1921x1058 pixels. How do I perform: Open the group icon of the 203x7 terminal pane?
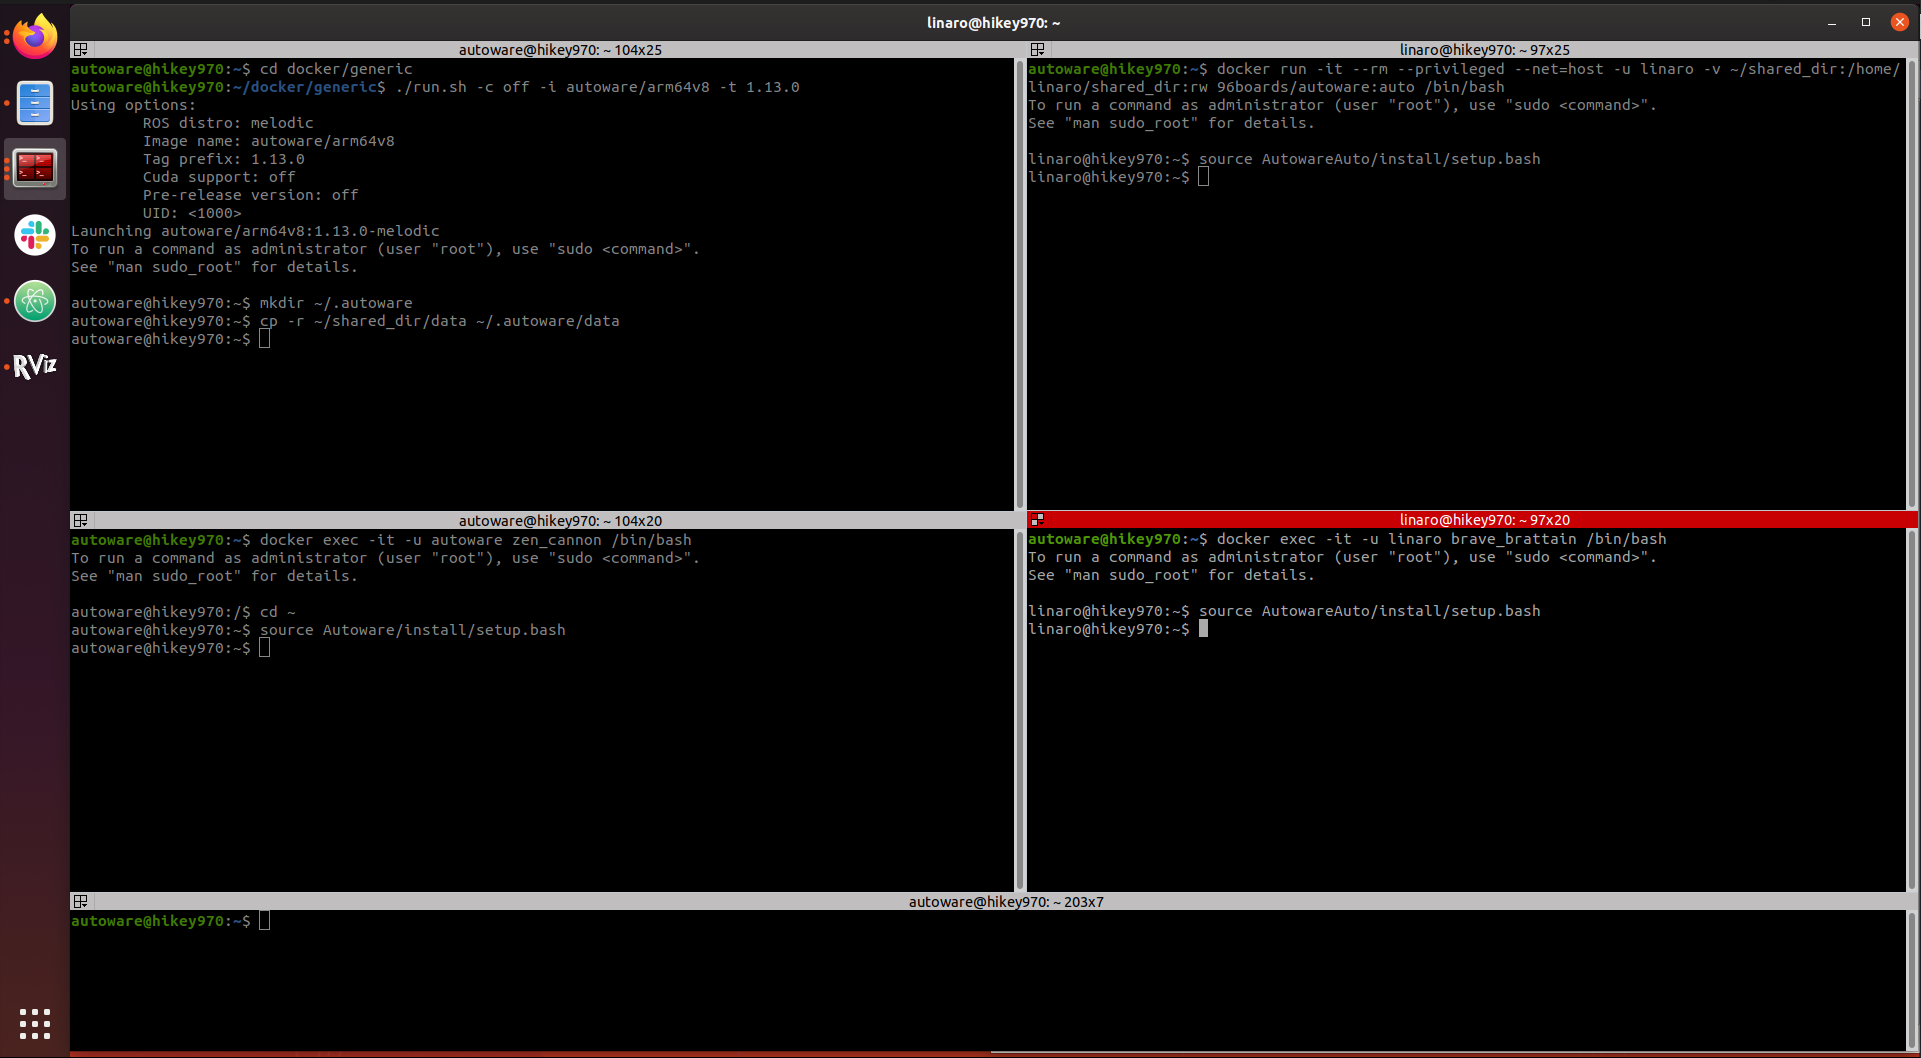point(81,901)
